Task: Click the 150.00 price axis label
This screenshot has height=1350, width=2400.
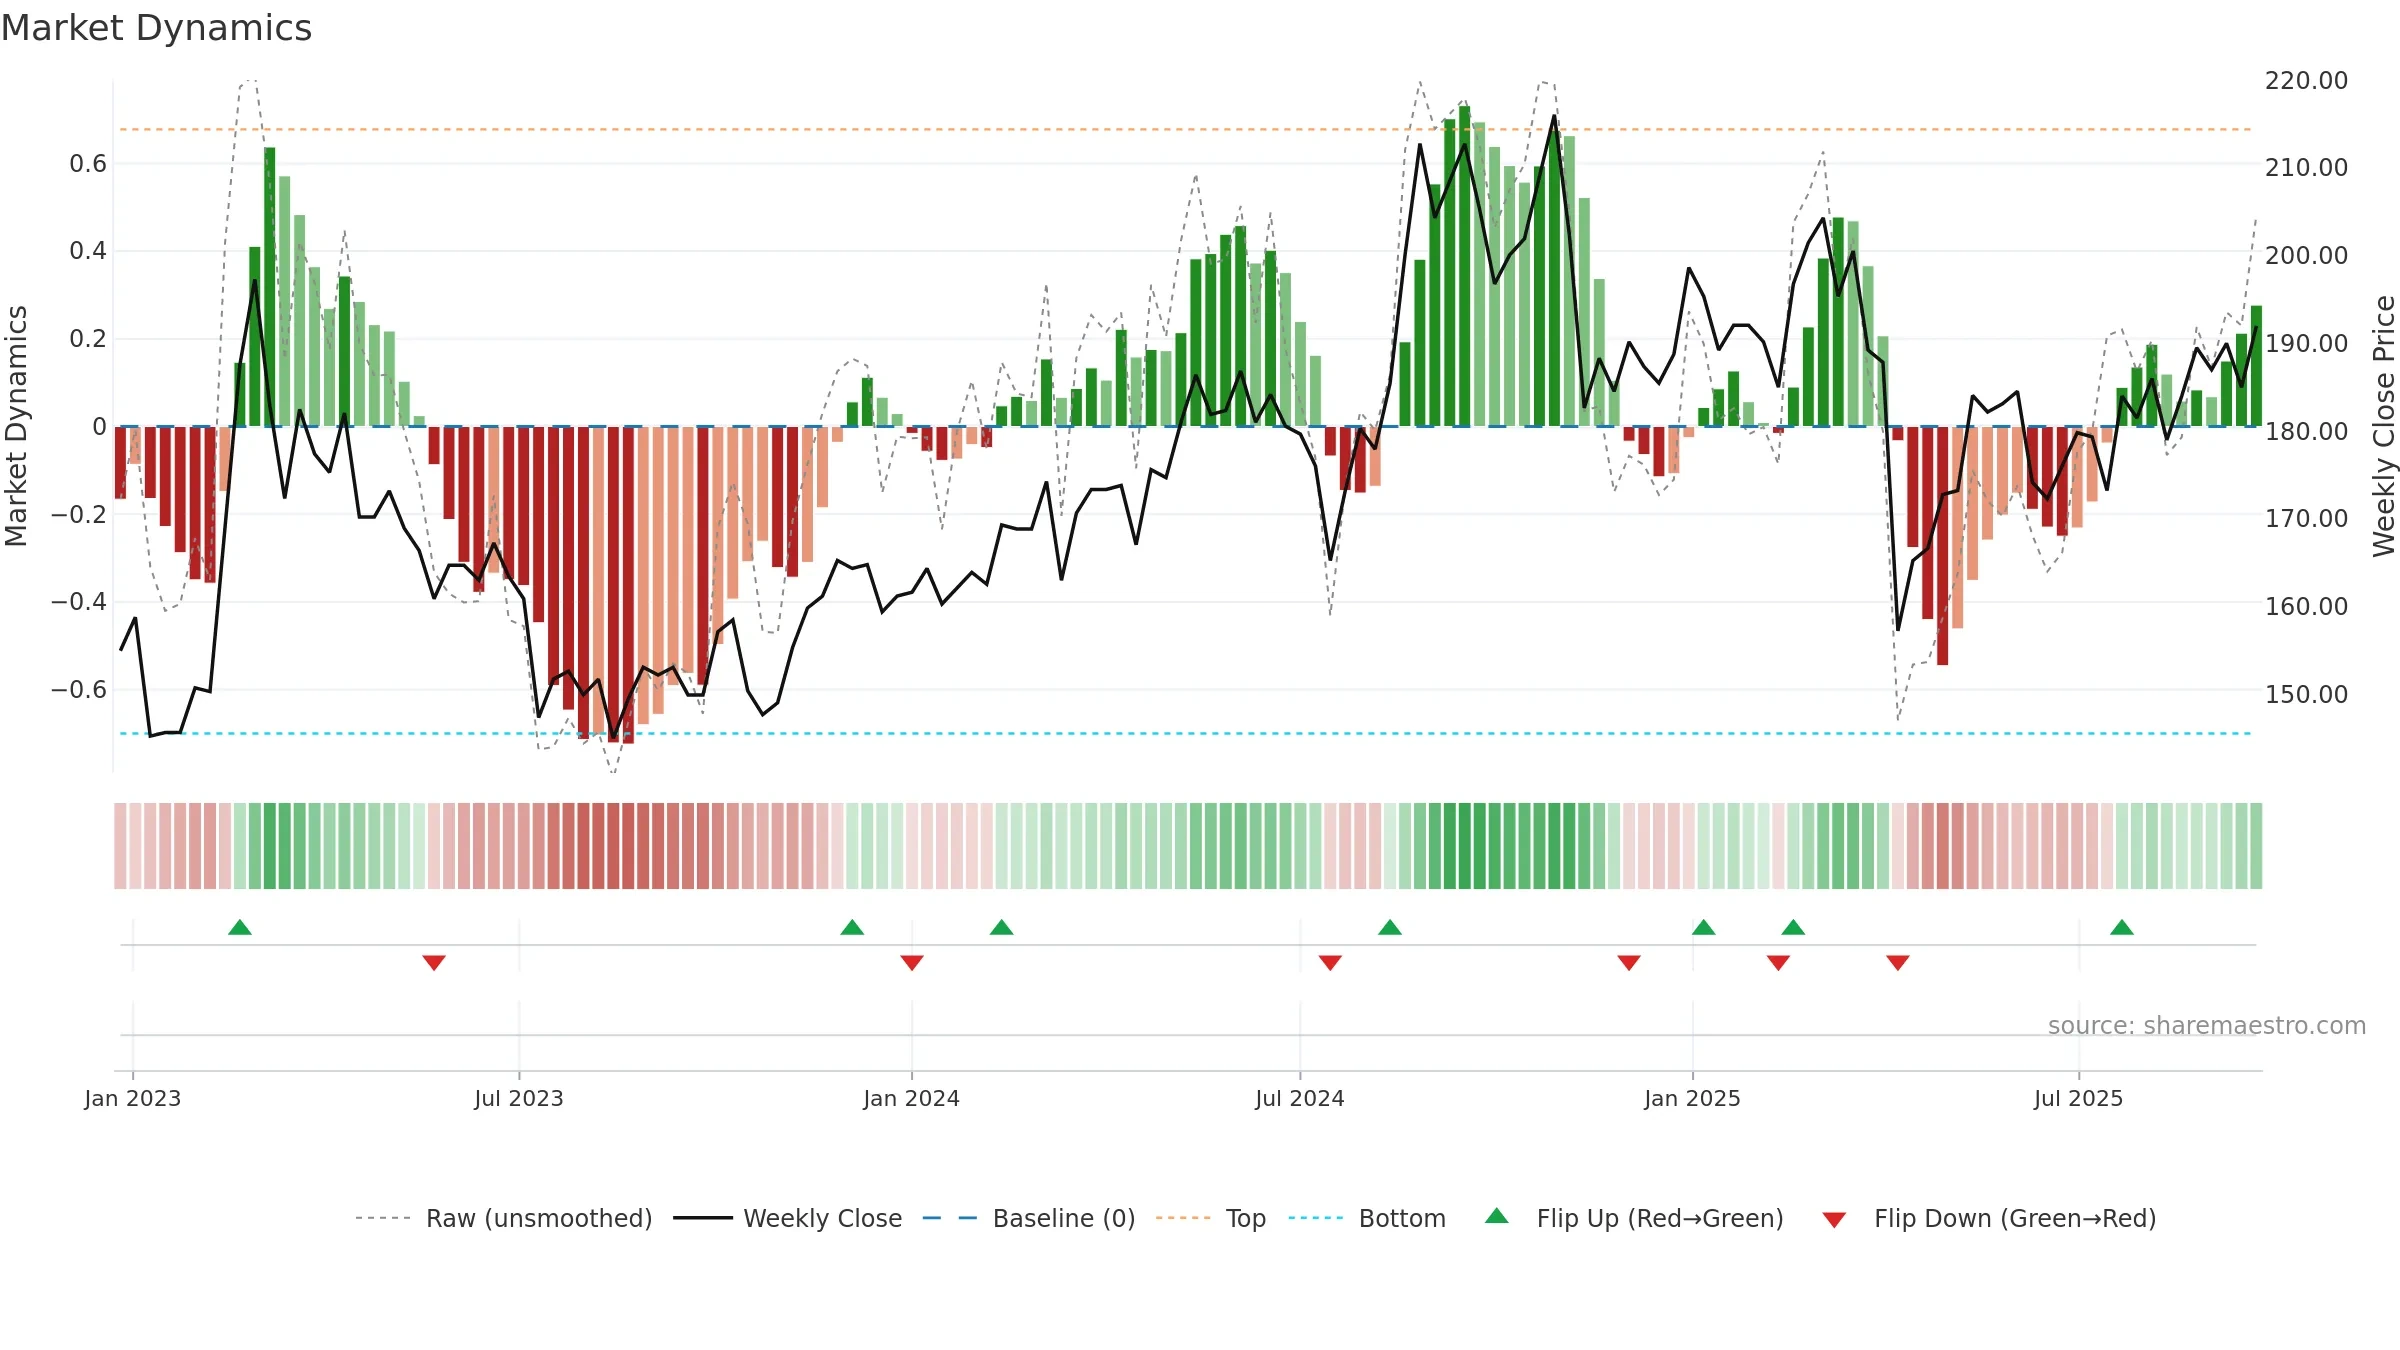Action: (2307, 694)
